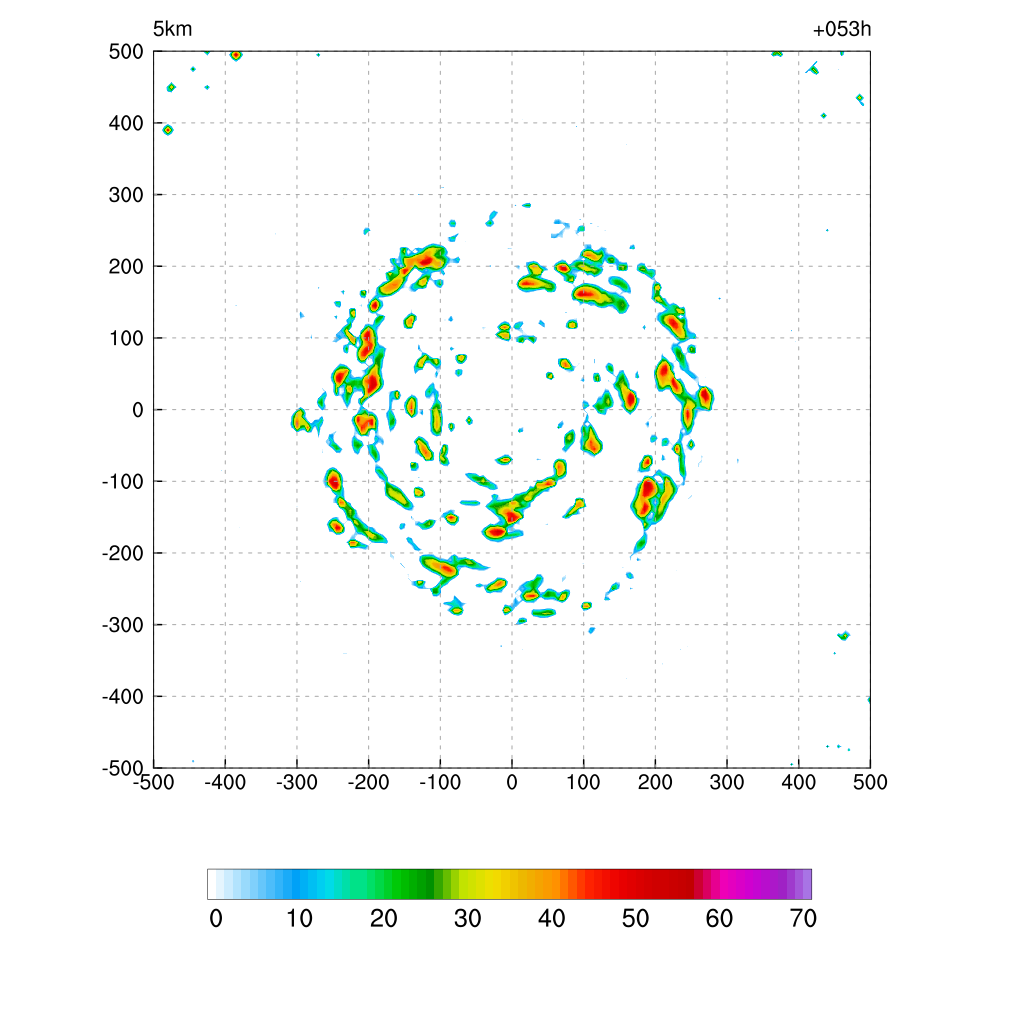Pick the colorbar scale label "40"
Screen dimensions: 1024x1024
click(552, 919)
